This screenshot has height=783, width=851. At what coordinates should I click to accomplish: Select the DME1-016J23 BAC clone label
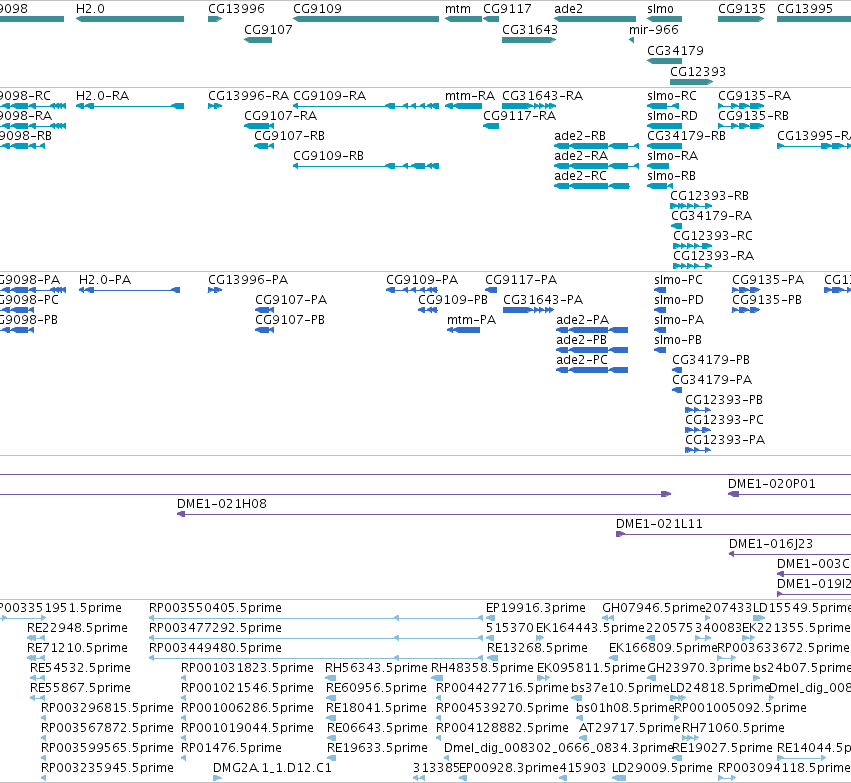(x=771, y=544)
